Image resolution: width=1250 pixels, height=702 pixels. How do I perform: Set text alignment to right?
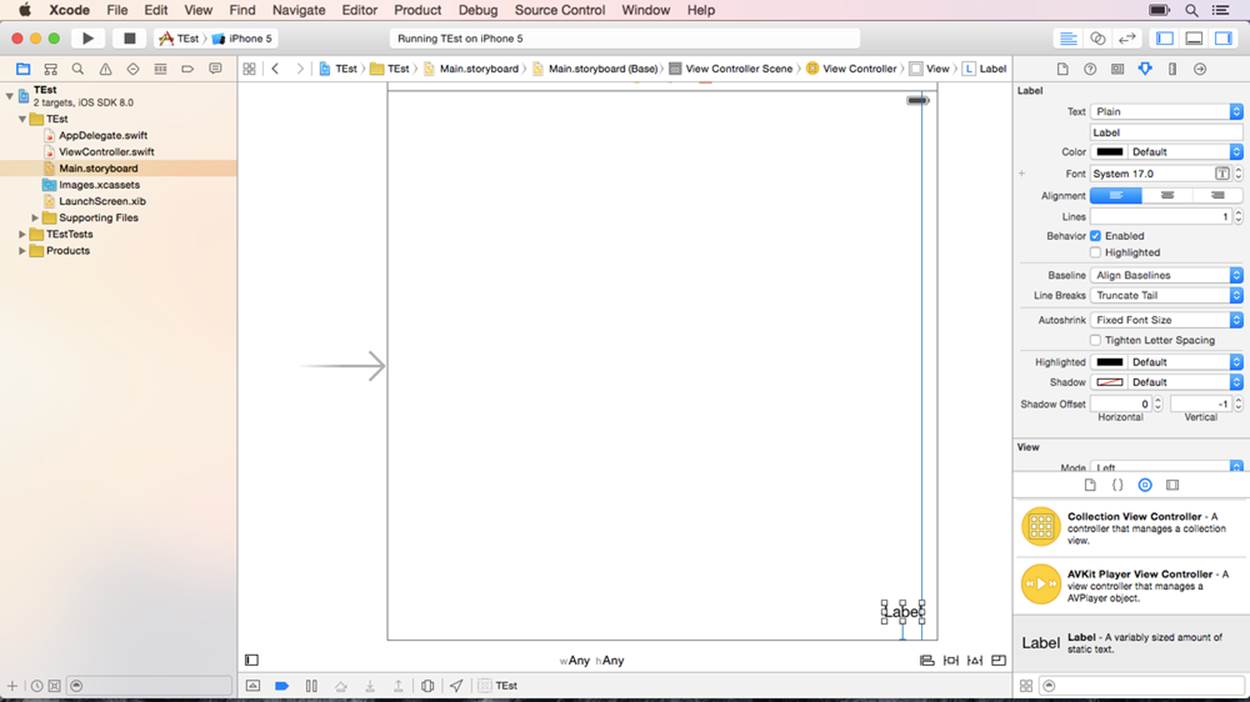point(1218,195)
